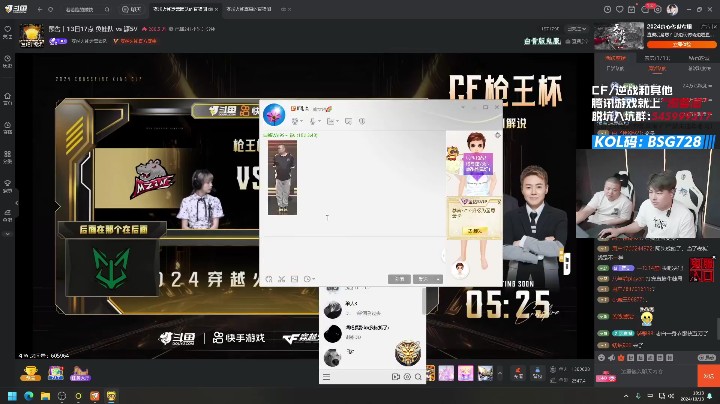
Task: Click the streamer avatar with golden trophy
Action: (x=31, y=36)
